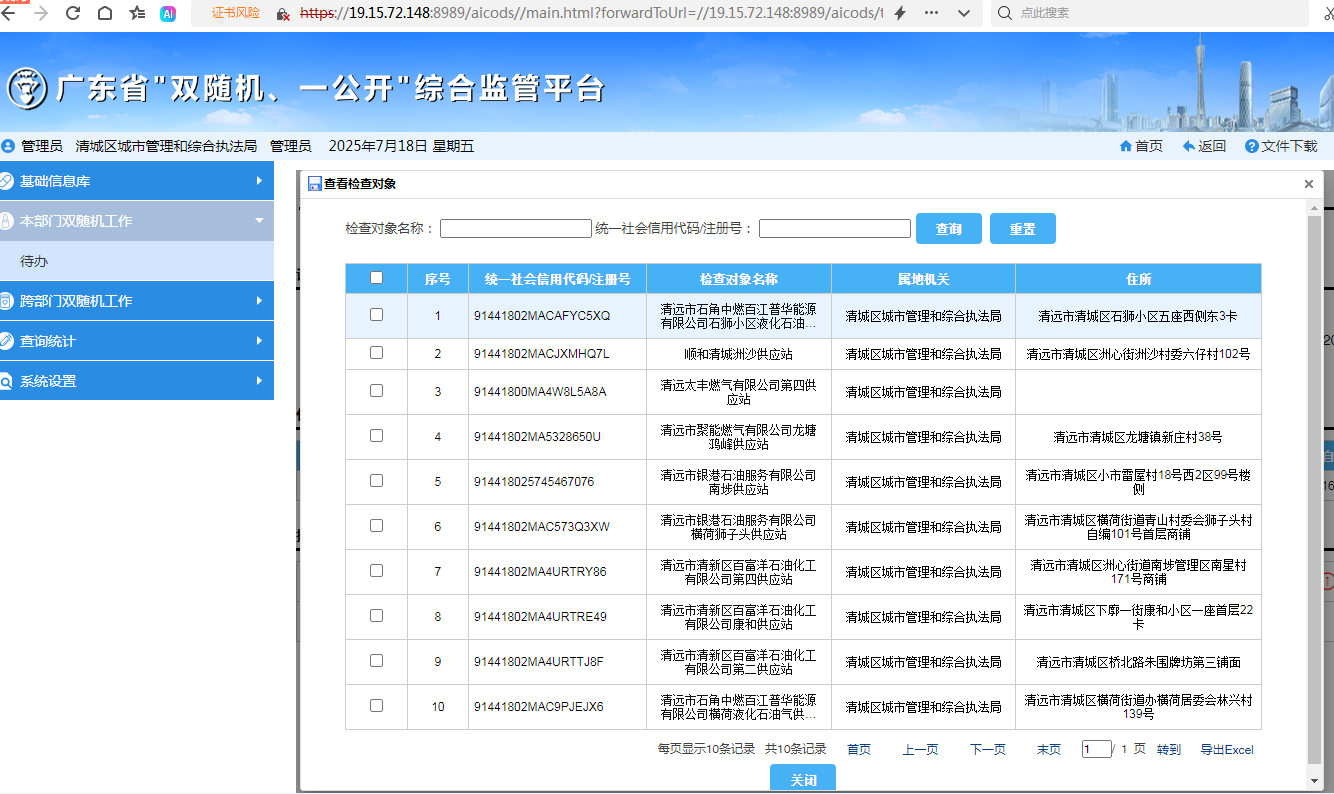Expand the 基础信息库 sidebar menu
Image resolution: width=1334 pixels, height=794 pixels.
pos(136,181)
